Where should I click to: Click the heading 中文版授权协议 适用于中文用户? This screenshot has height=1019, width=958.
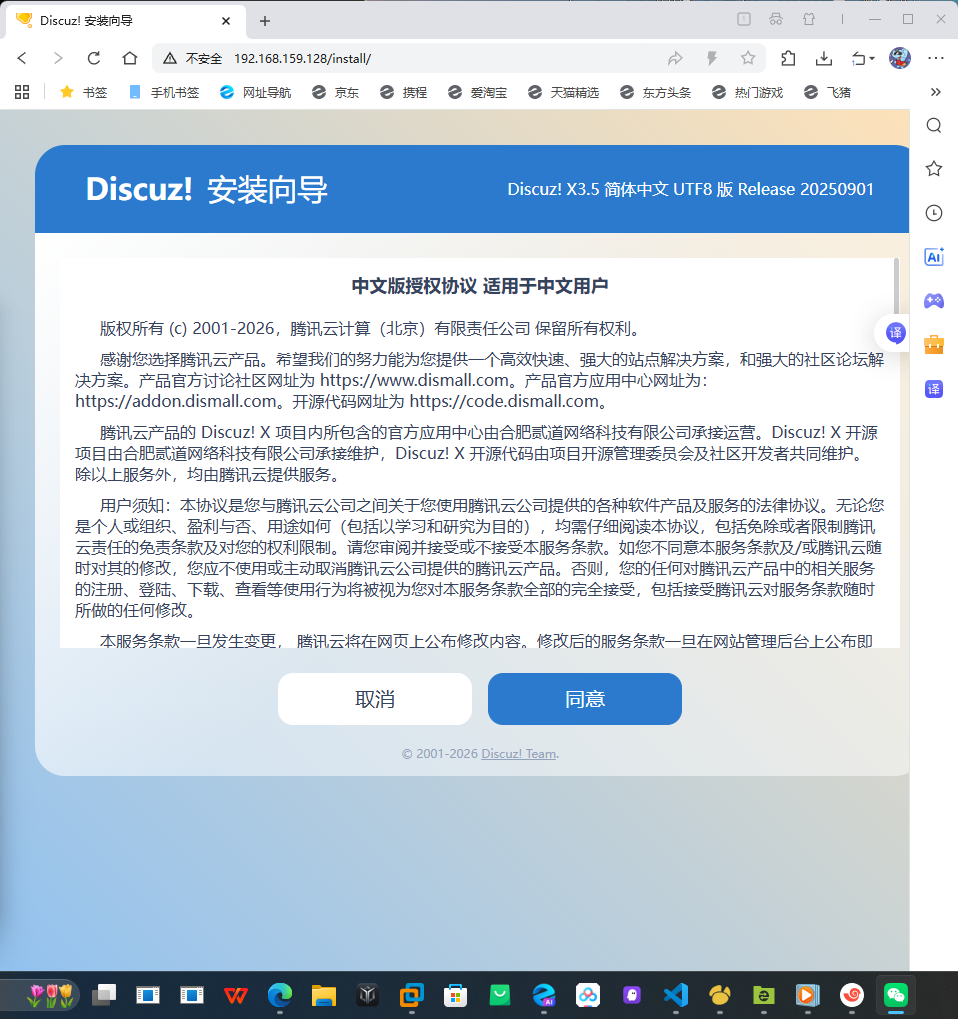(x=480, y=286)
